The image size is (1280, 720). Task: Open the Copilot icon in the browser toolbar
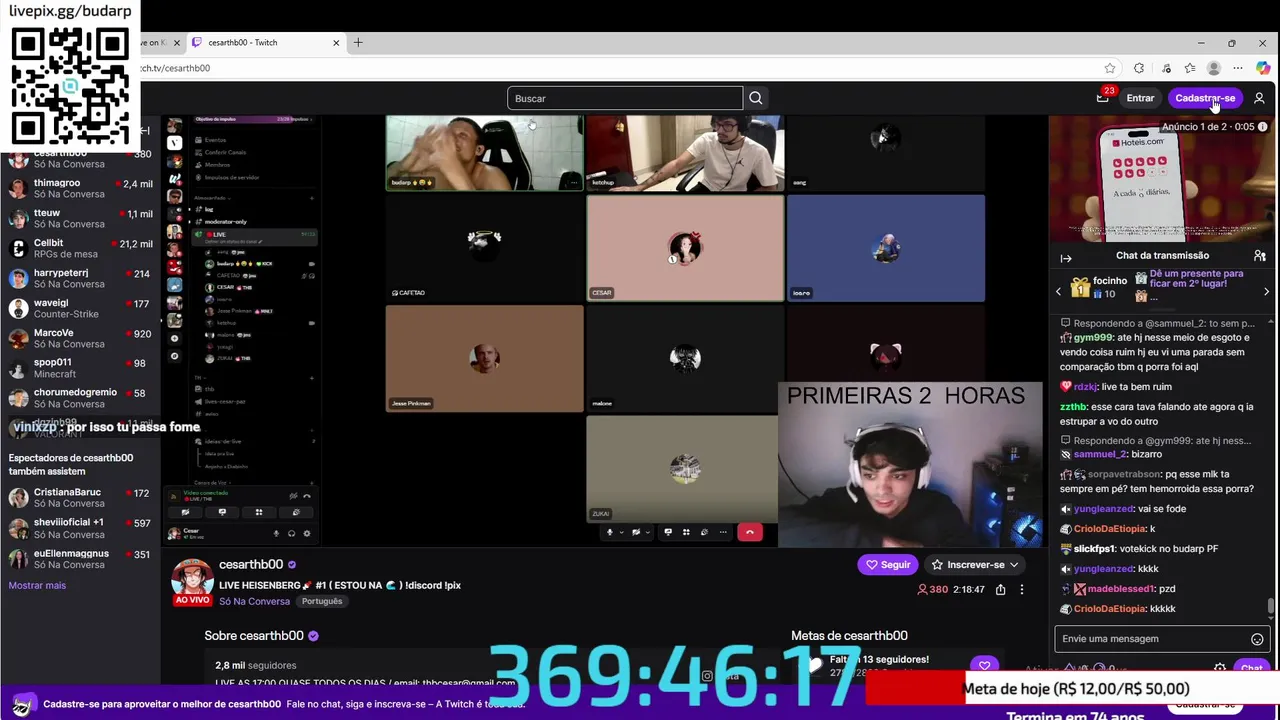pyautogui.click(x=1263, y=68)
